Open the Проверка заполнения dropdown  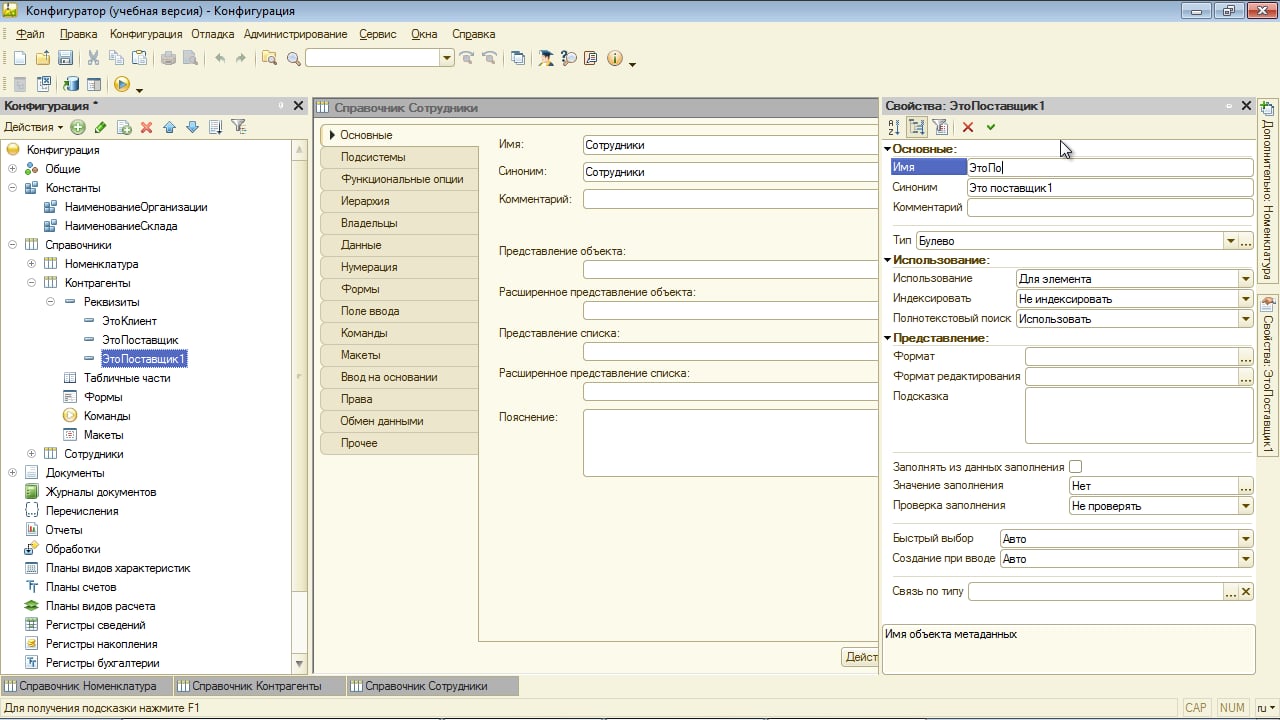tap(1245, 506)
